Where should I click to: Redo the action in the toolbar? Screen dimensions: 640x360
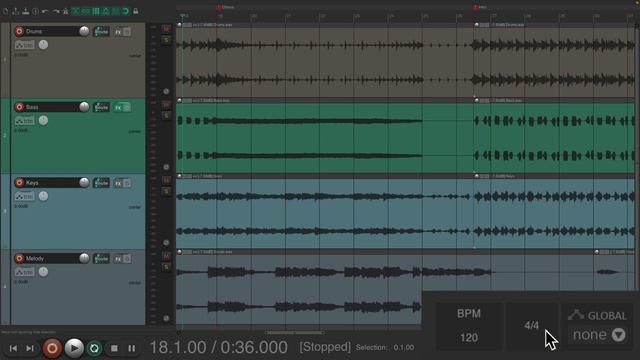[56, 11]
